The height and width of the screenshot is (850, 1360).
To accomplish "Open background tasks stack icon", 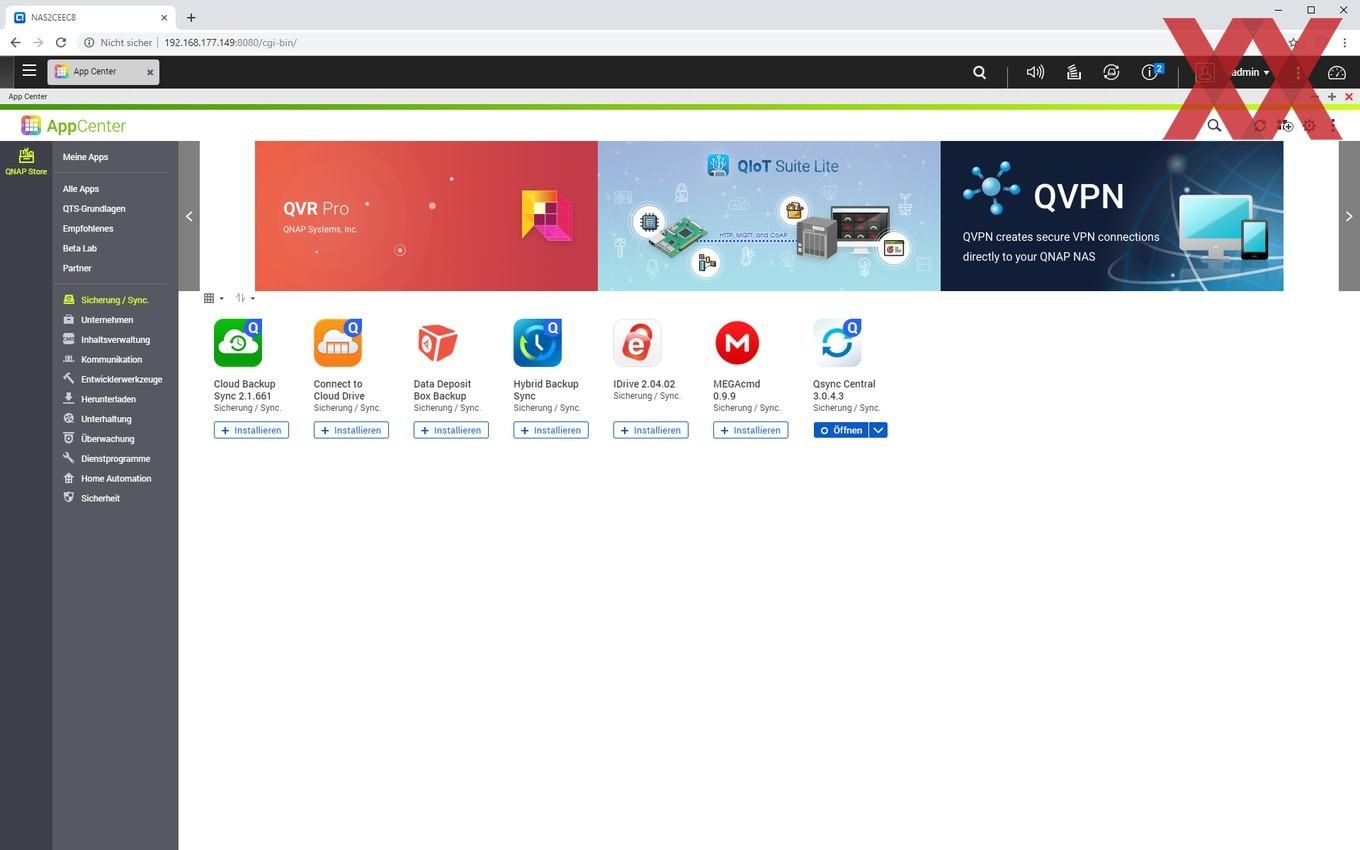I will click(x=1073, y=72).
